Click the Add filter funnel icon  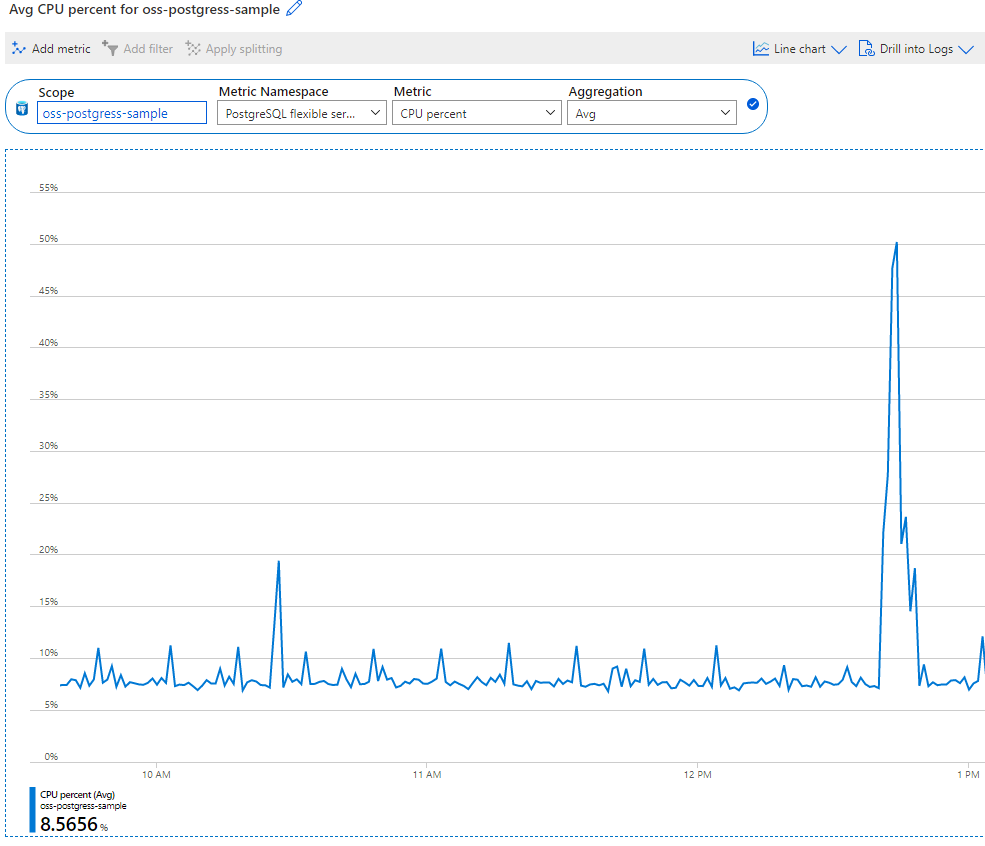click(110, 48)
